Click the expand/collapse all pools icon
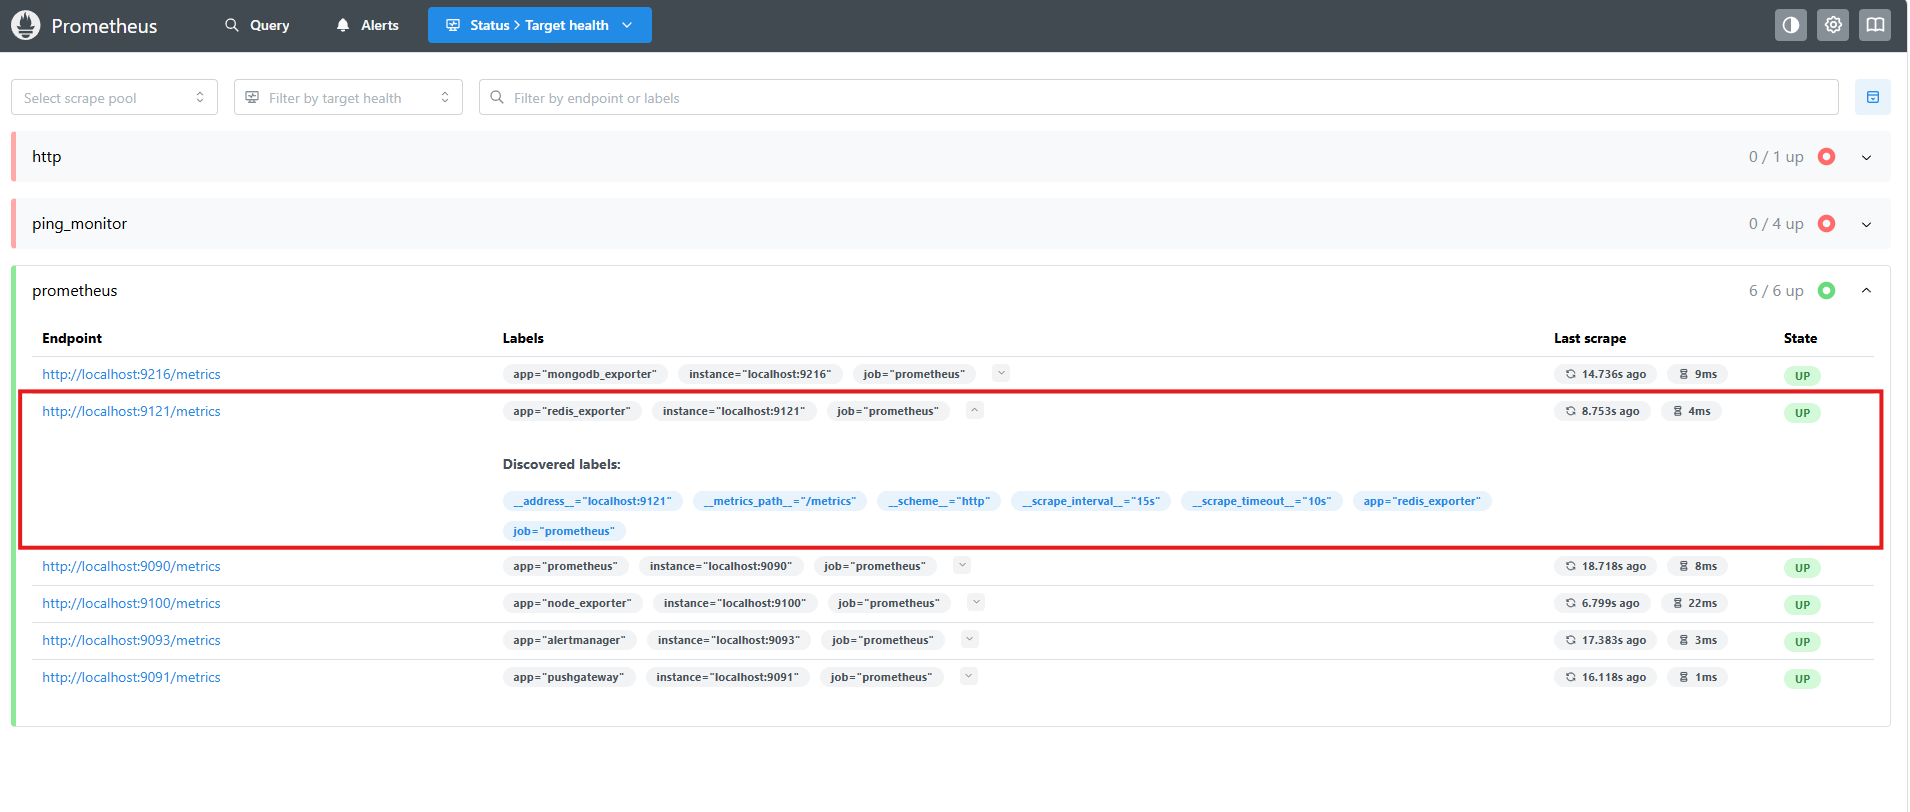This screenshot has height=812, width=1910. pyautogui.click(x=1873, y=97)
